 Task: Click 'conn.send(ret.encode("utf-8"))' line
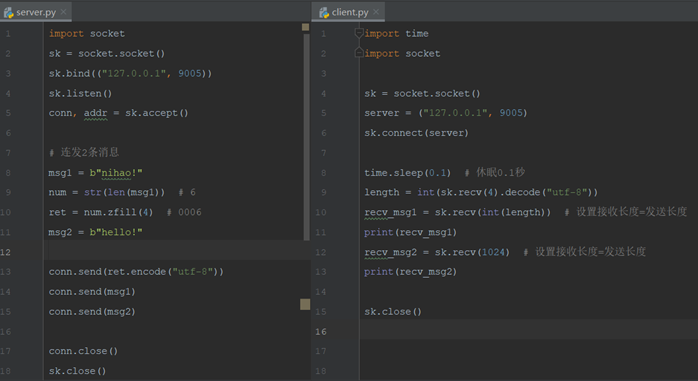click(136, 272)
